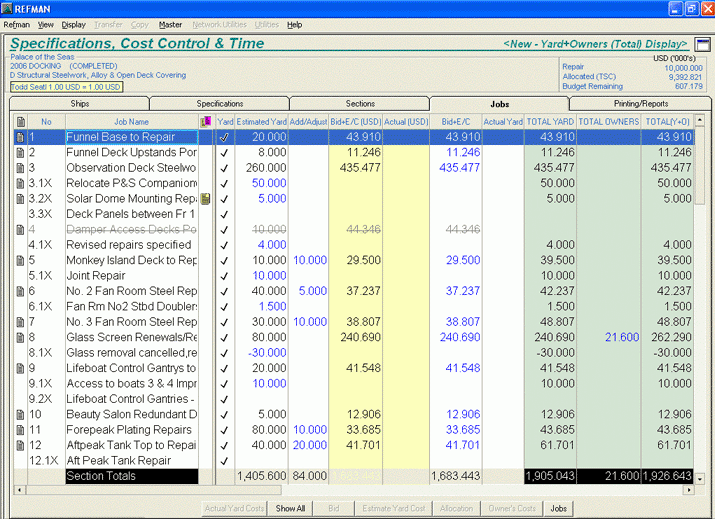Select the Observation Deck Steelwork job name
This screenshot has width=715, height=519.
131,168
